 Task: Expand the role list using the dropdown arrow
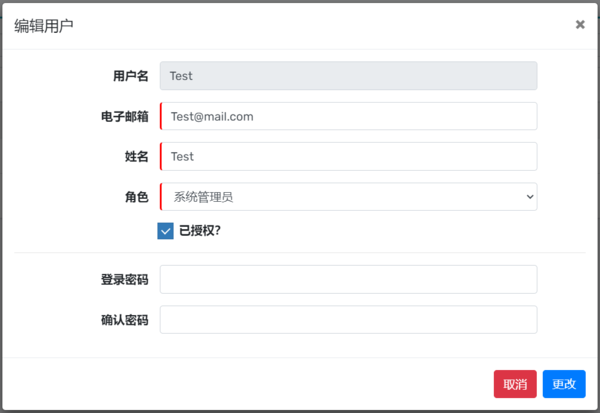click(529, 197)
